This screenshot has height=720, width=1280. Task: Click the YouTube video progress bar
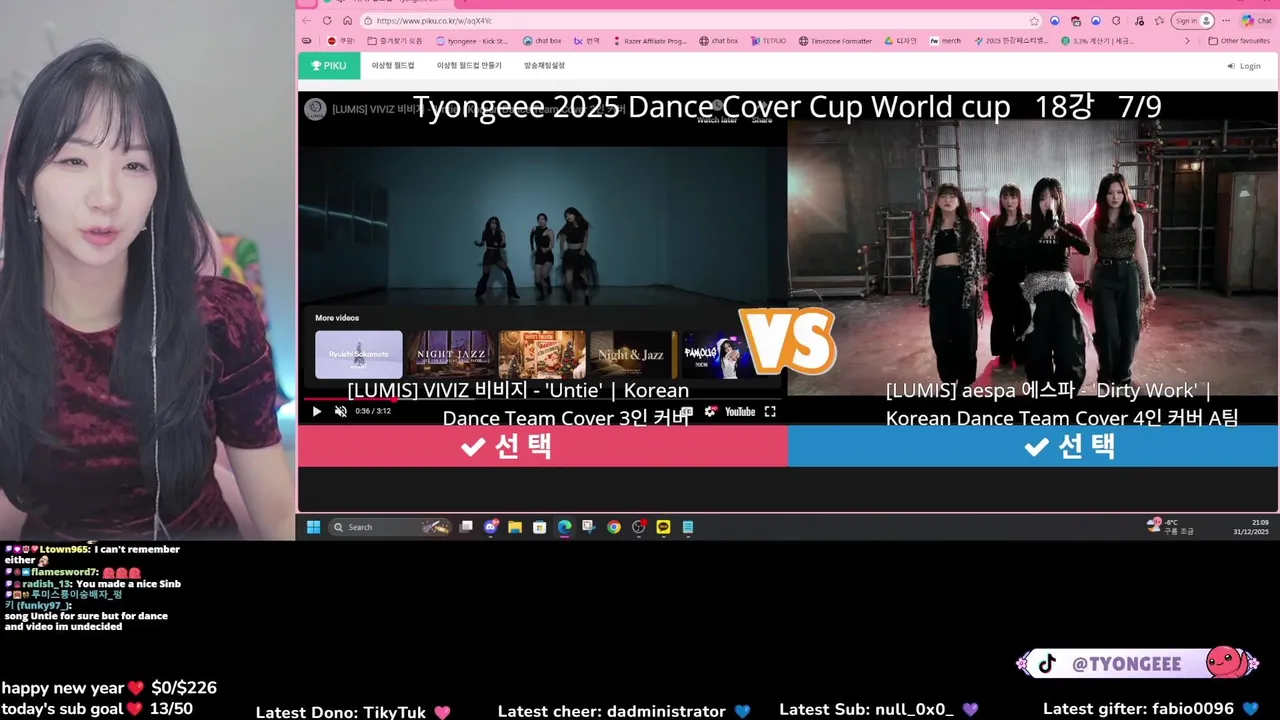point(543,399)
